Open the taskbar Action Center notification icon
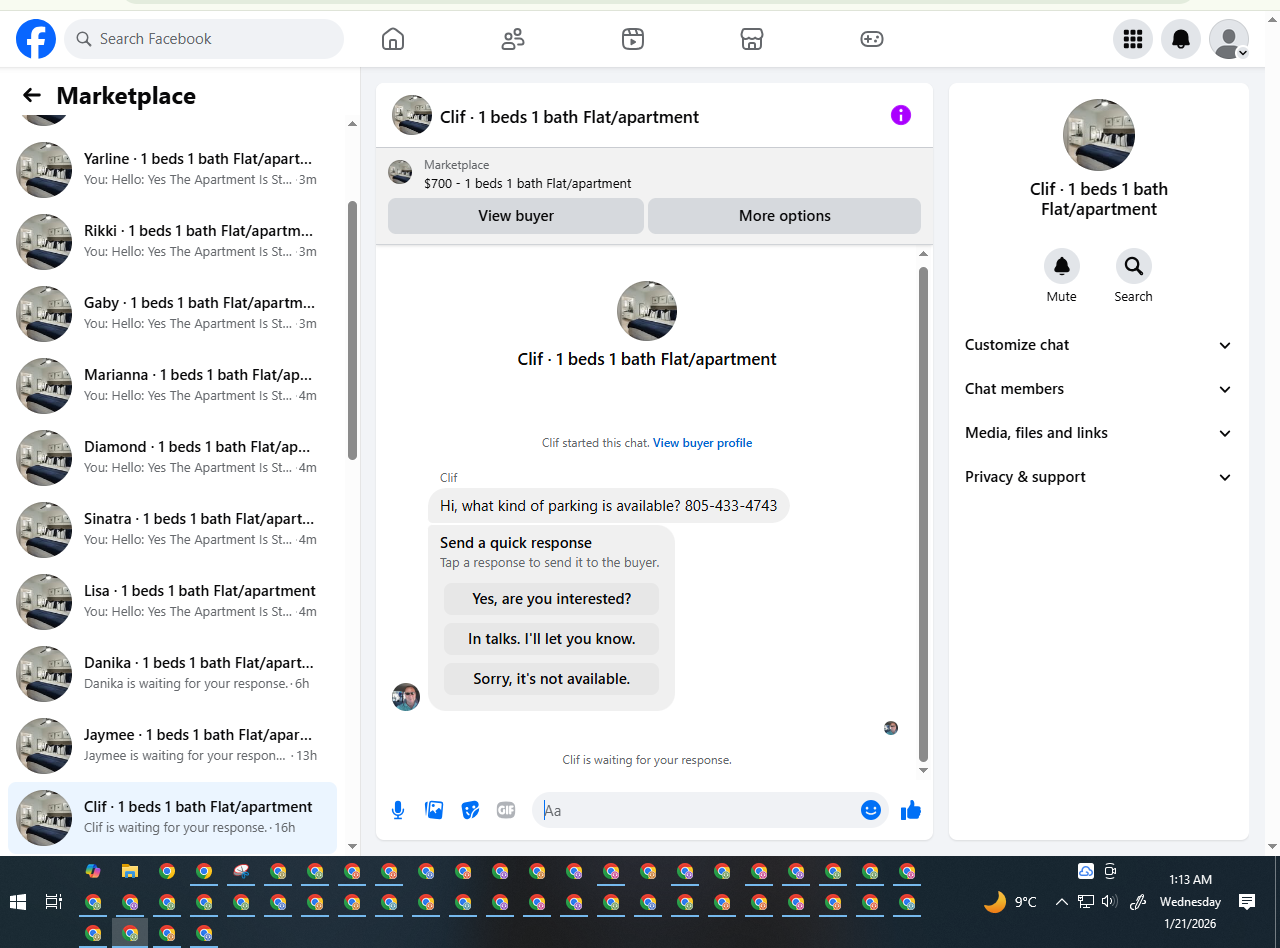1280x948 pixels. [1247, 902]
